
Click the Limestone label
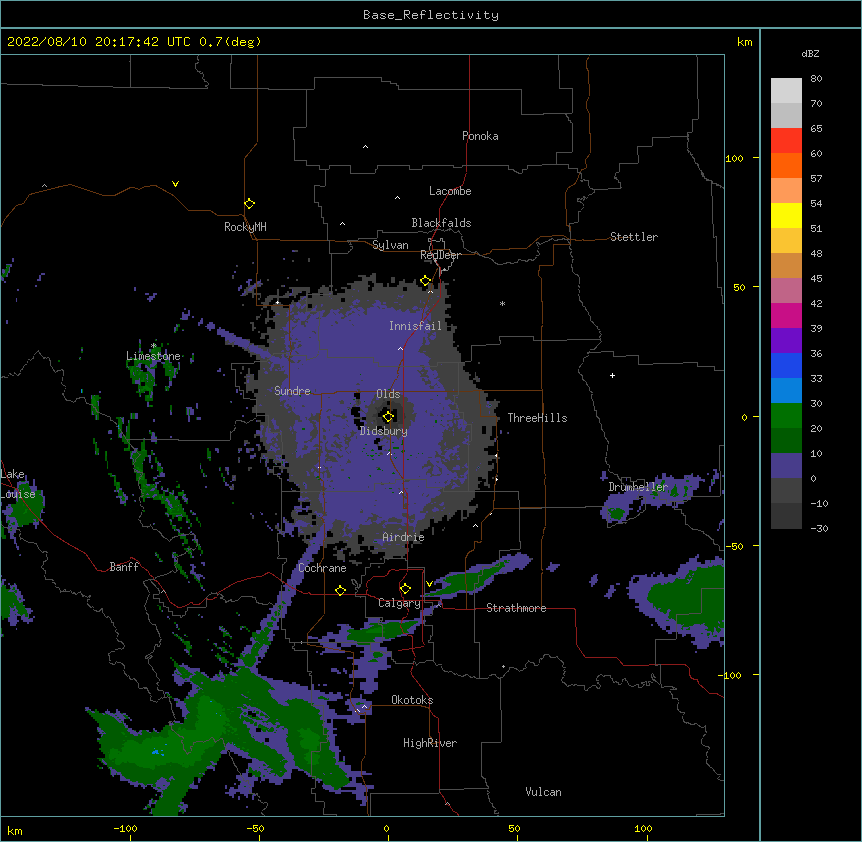click(153, 356)
